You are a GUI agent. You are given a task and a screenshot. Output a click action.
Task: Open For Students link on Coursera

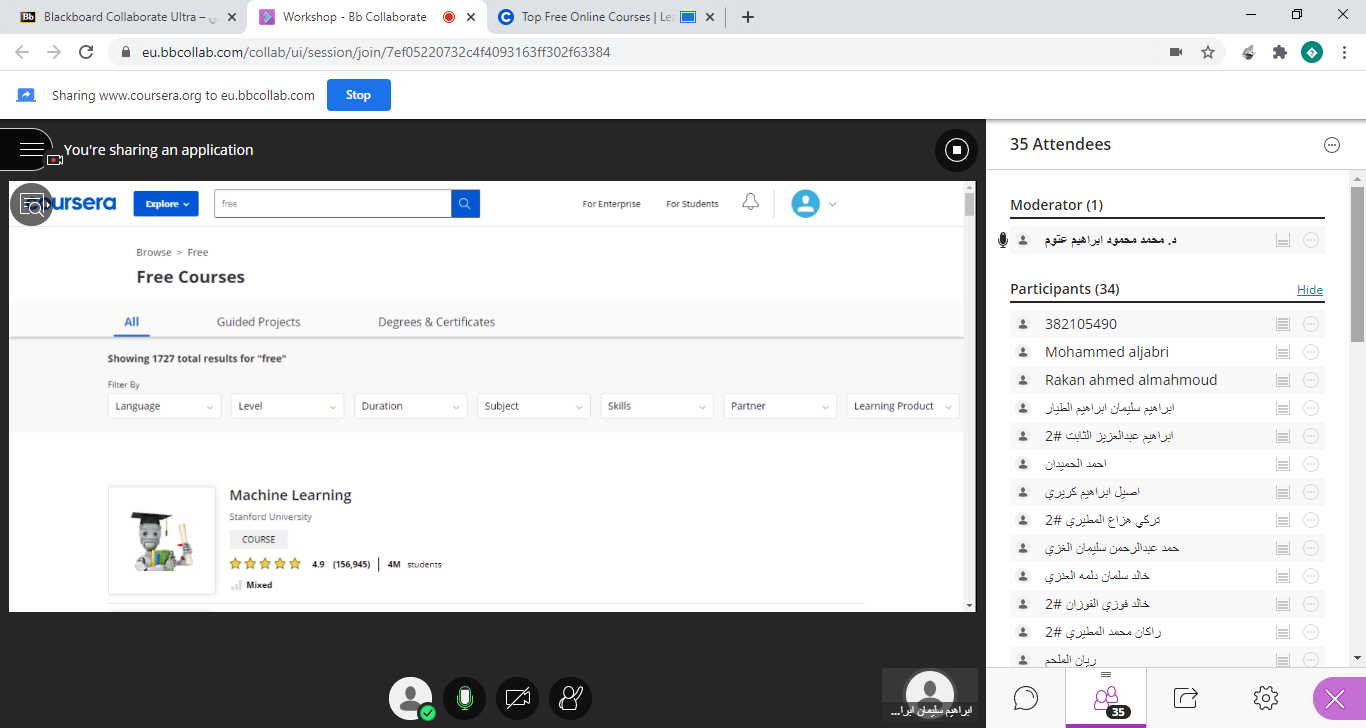click(x=692, y=204)
